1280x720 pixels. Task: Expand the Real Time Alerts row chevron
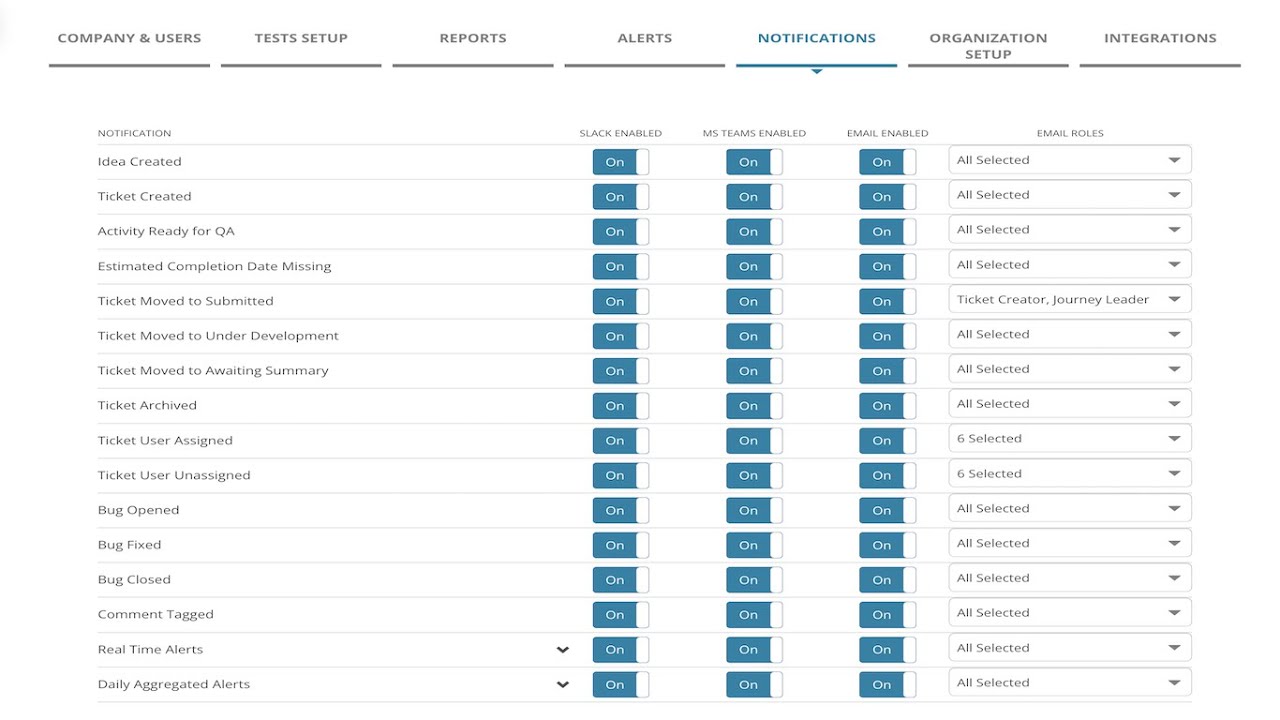click(563, 650)
